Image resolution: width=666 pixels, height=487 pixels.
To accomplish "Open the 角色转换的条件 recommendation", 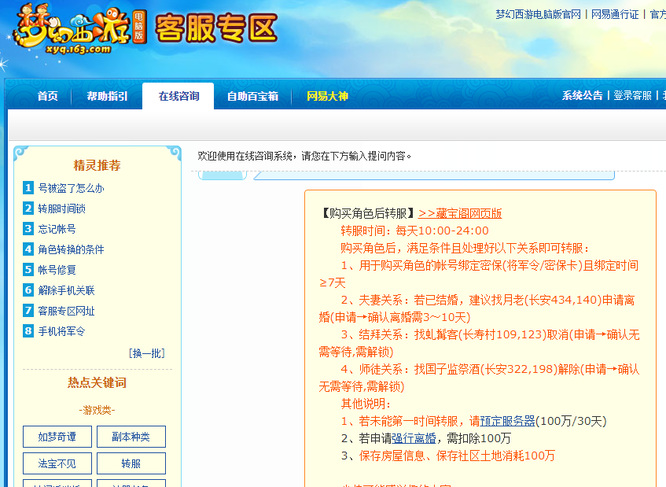I will pos(71,249).
